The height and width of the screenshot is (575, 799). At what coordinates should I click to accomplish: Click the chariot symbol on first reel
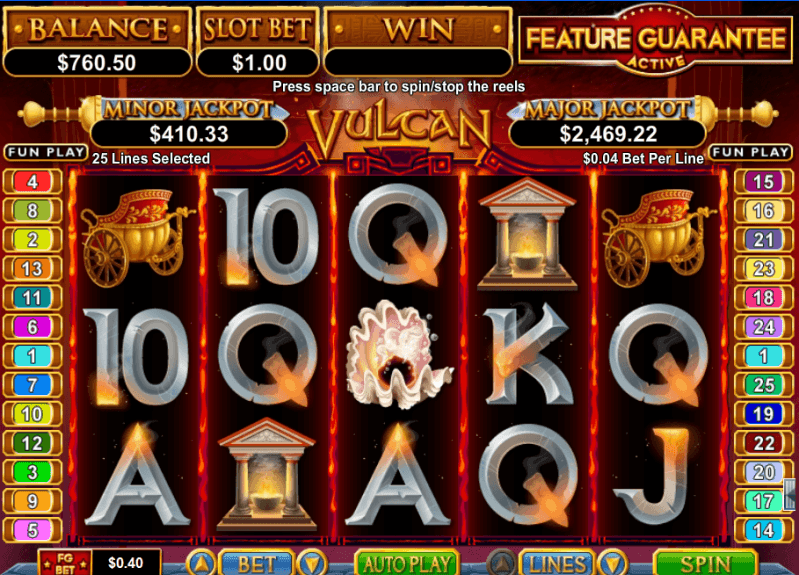click(136, 236)
